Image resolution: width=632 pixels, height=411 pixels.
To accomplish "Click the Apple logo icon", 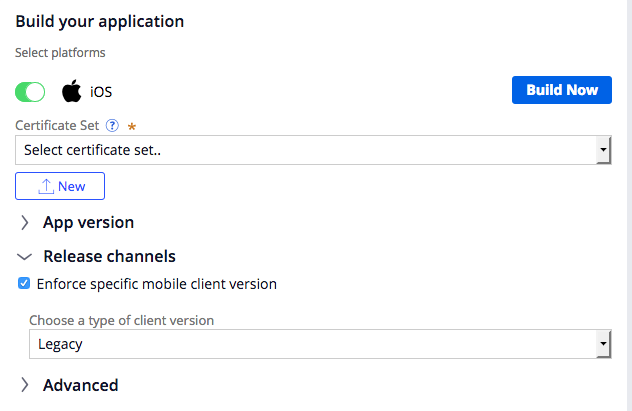I will coord(71,91).
